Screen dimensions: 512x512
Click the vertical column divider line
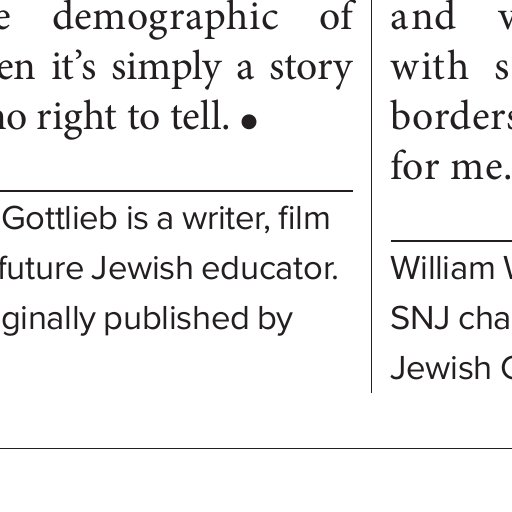[x=371, y=196]
